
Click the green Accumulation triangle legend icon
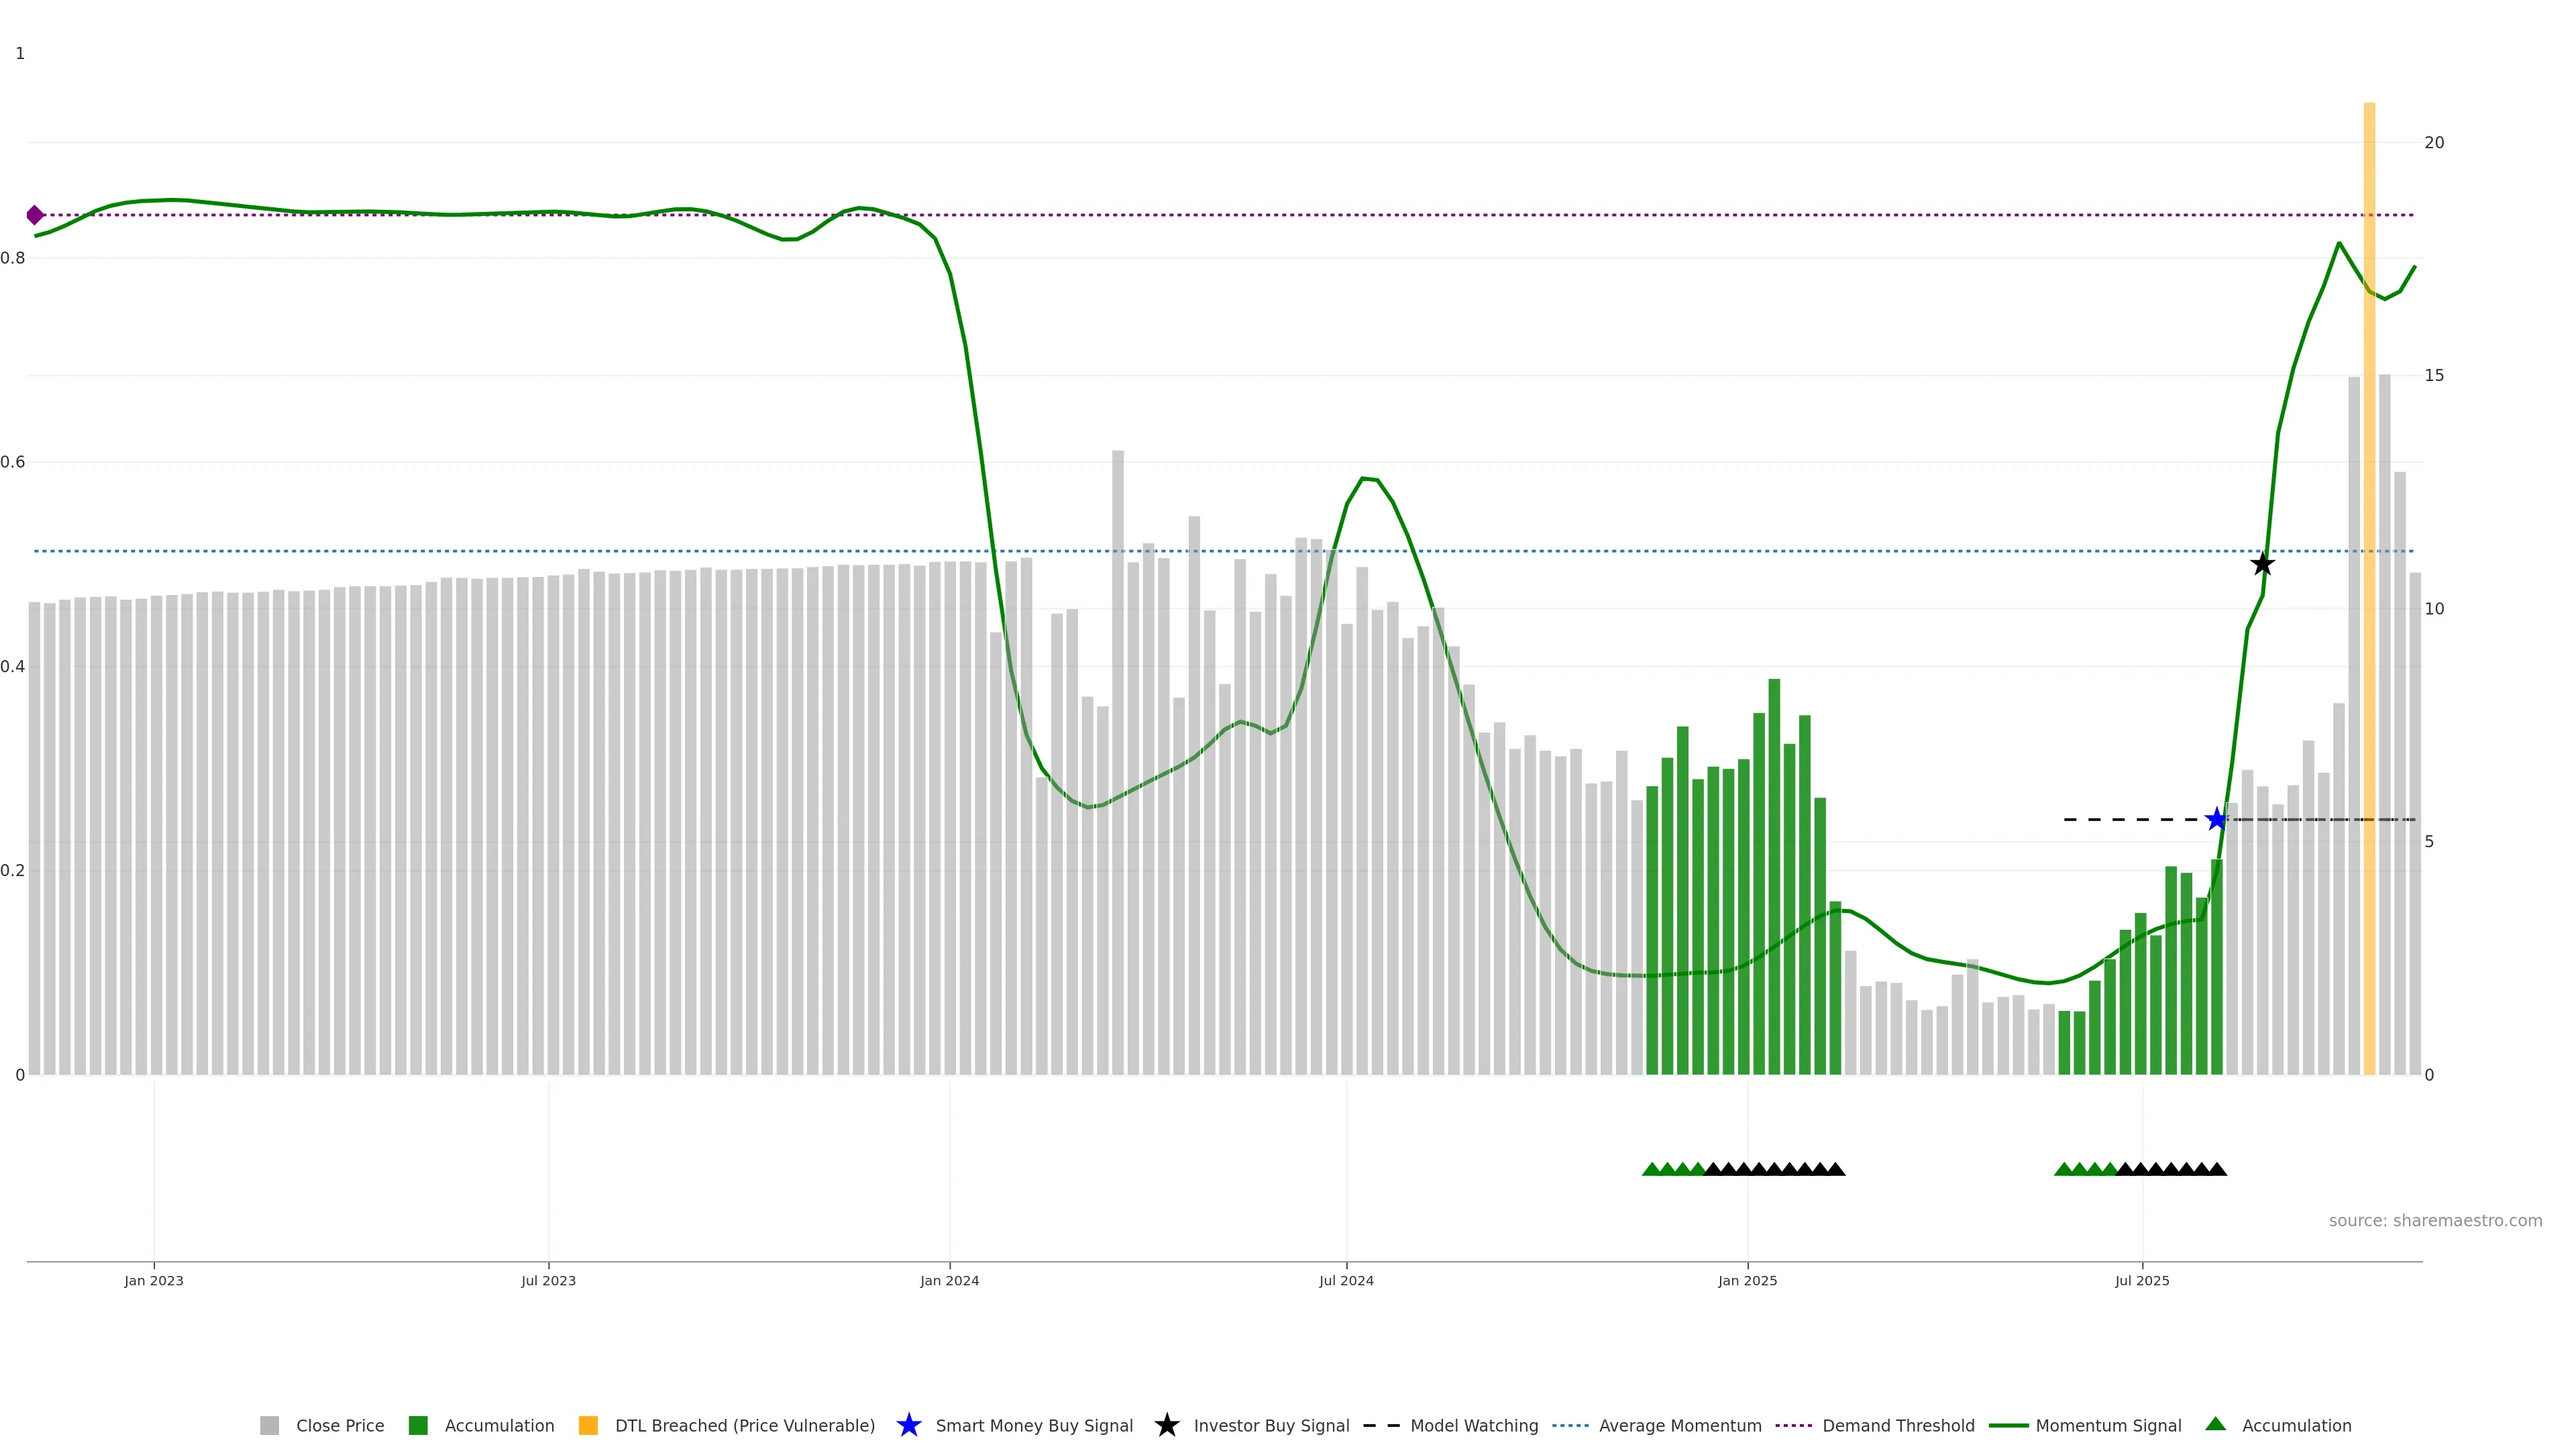point(2215,1424)
